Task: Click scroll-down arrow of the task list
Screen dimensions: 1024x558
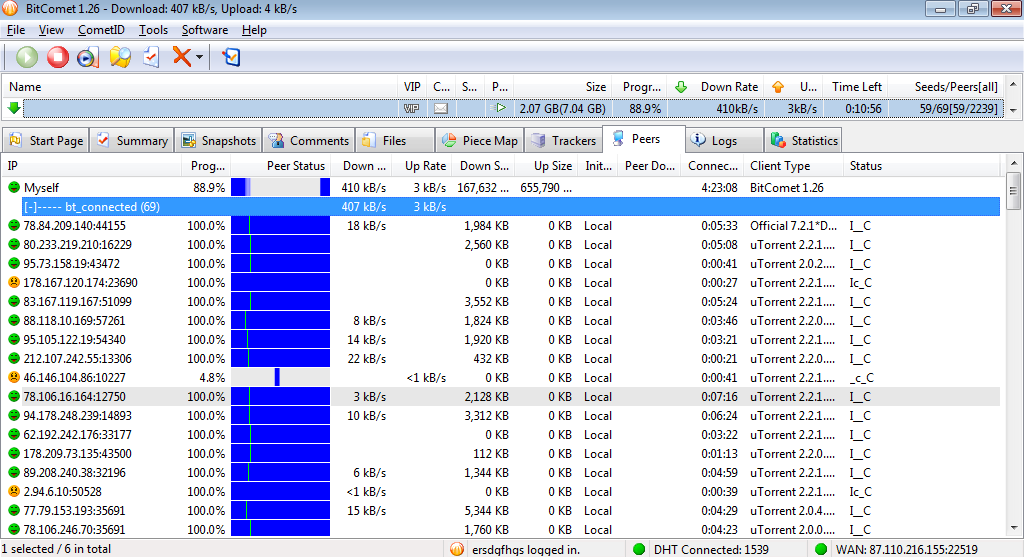Action: tap(1013, 110)
